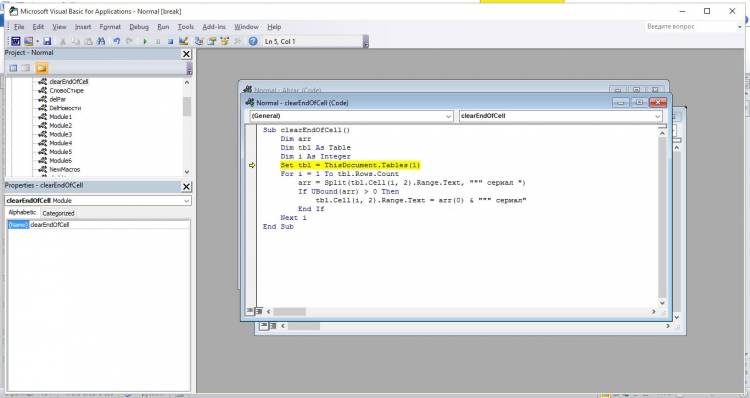Click View Code icon in Project panel
Viewport: 750px width, 398px height.
pyautogui.click(x=13, y=68)
